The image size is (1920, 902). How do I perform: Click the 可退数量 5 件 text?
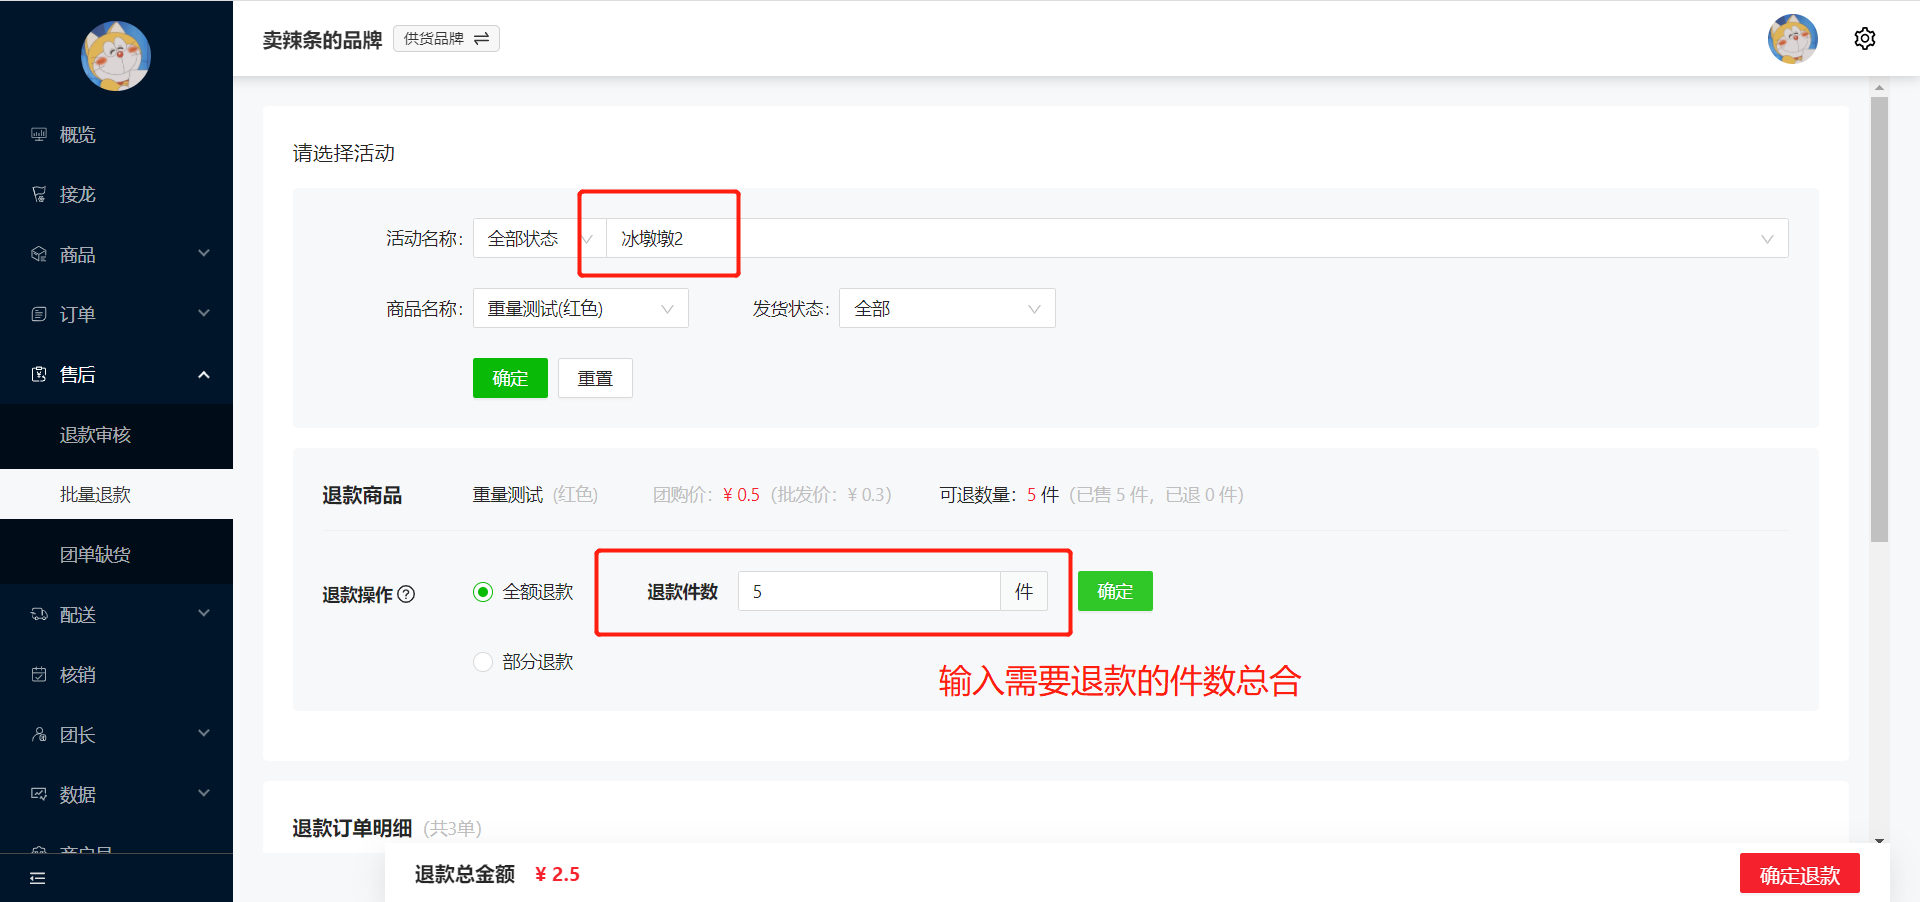[x=999, y=494]
